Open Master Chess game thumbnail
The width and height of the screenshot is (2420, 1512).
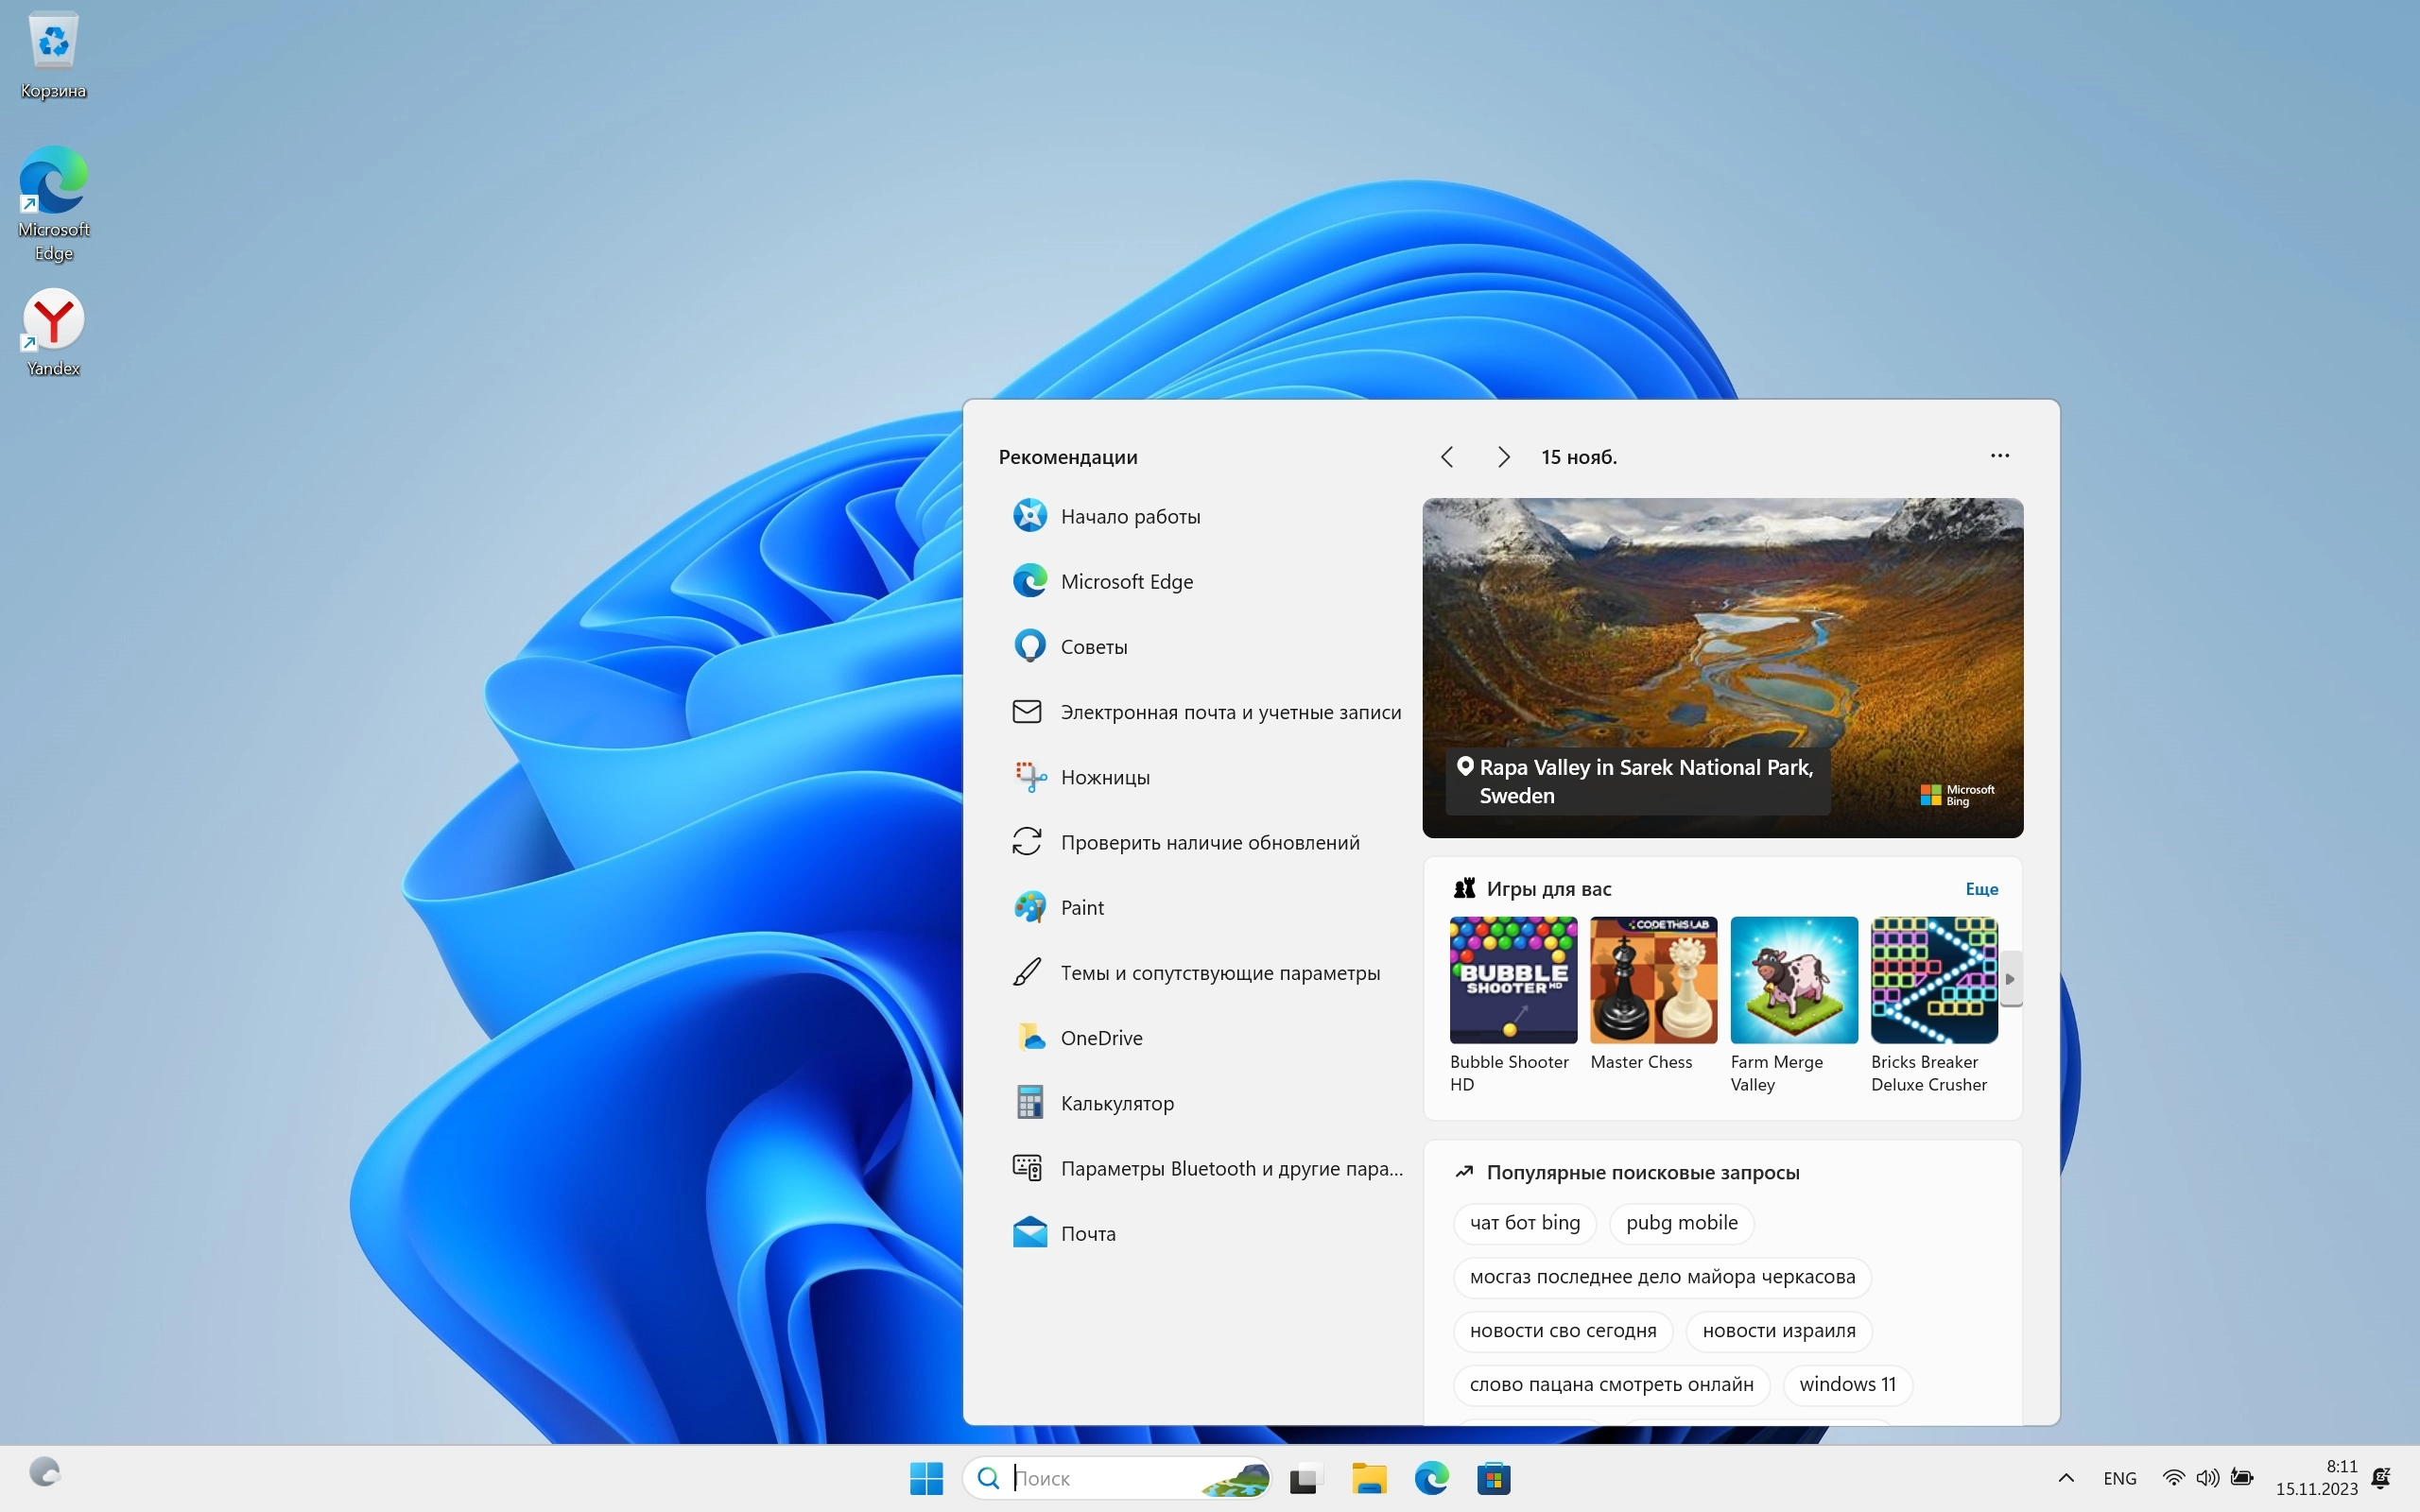coord(1653,980)
